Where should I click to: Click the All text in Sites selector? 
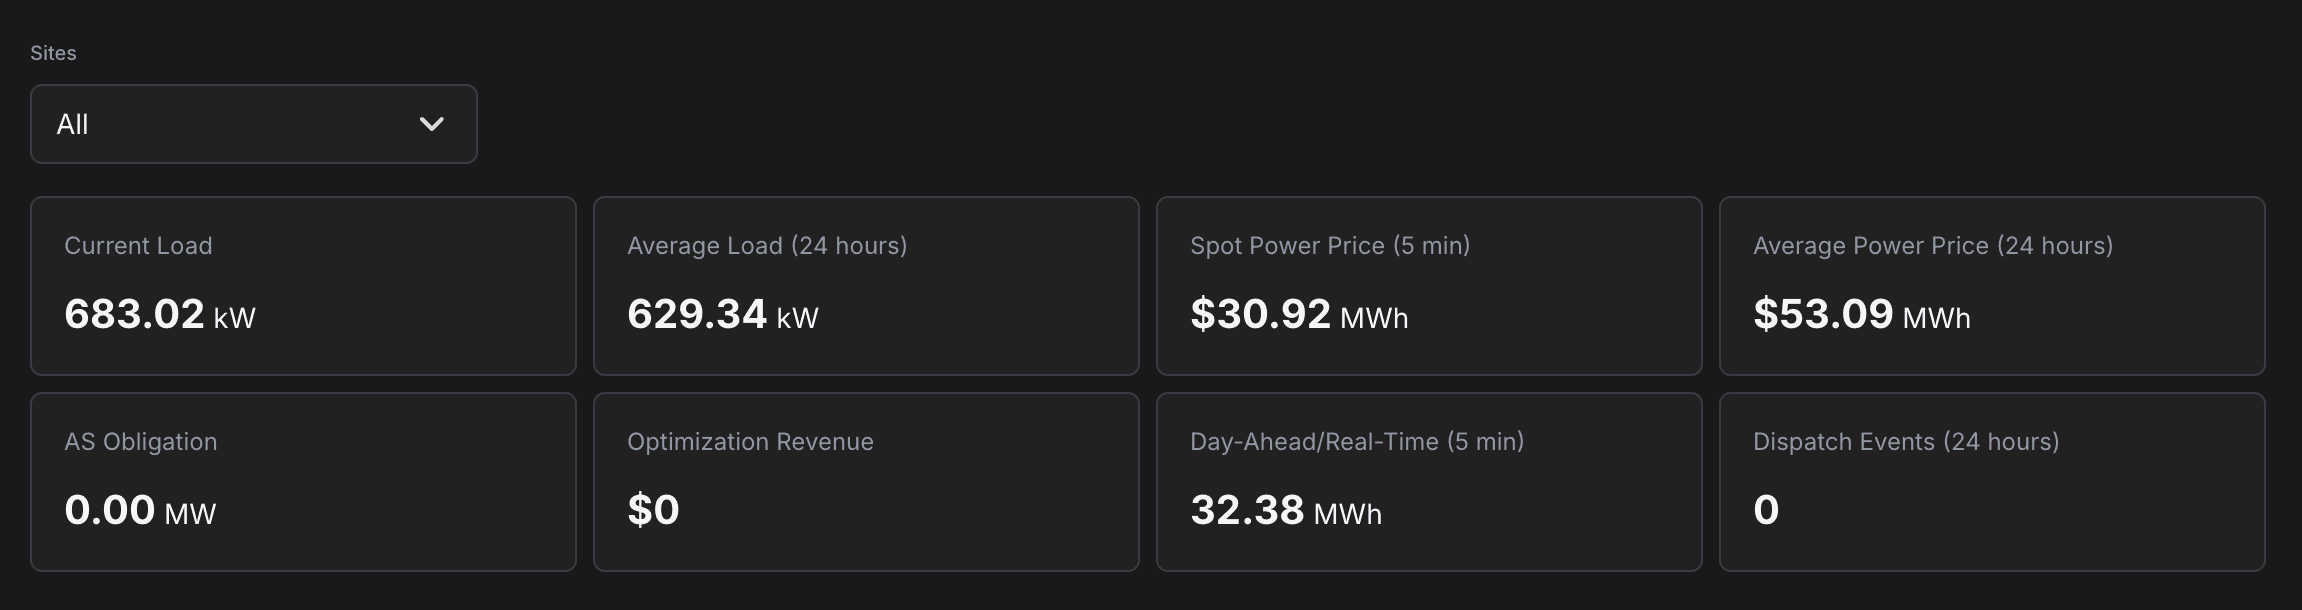click(x=73, y=124)
